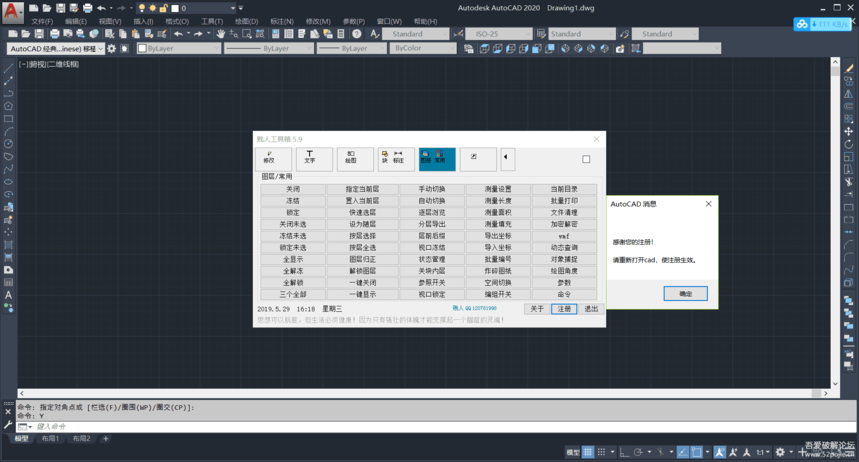Click the 注册 button in the toolbox
The height and width of the screenshot is (462, 859).
coord(564,309)
